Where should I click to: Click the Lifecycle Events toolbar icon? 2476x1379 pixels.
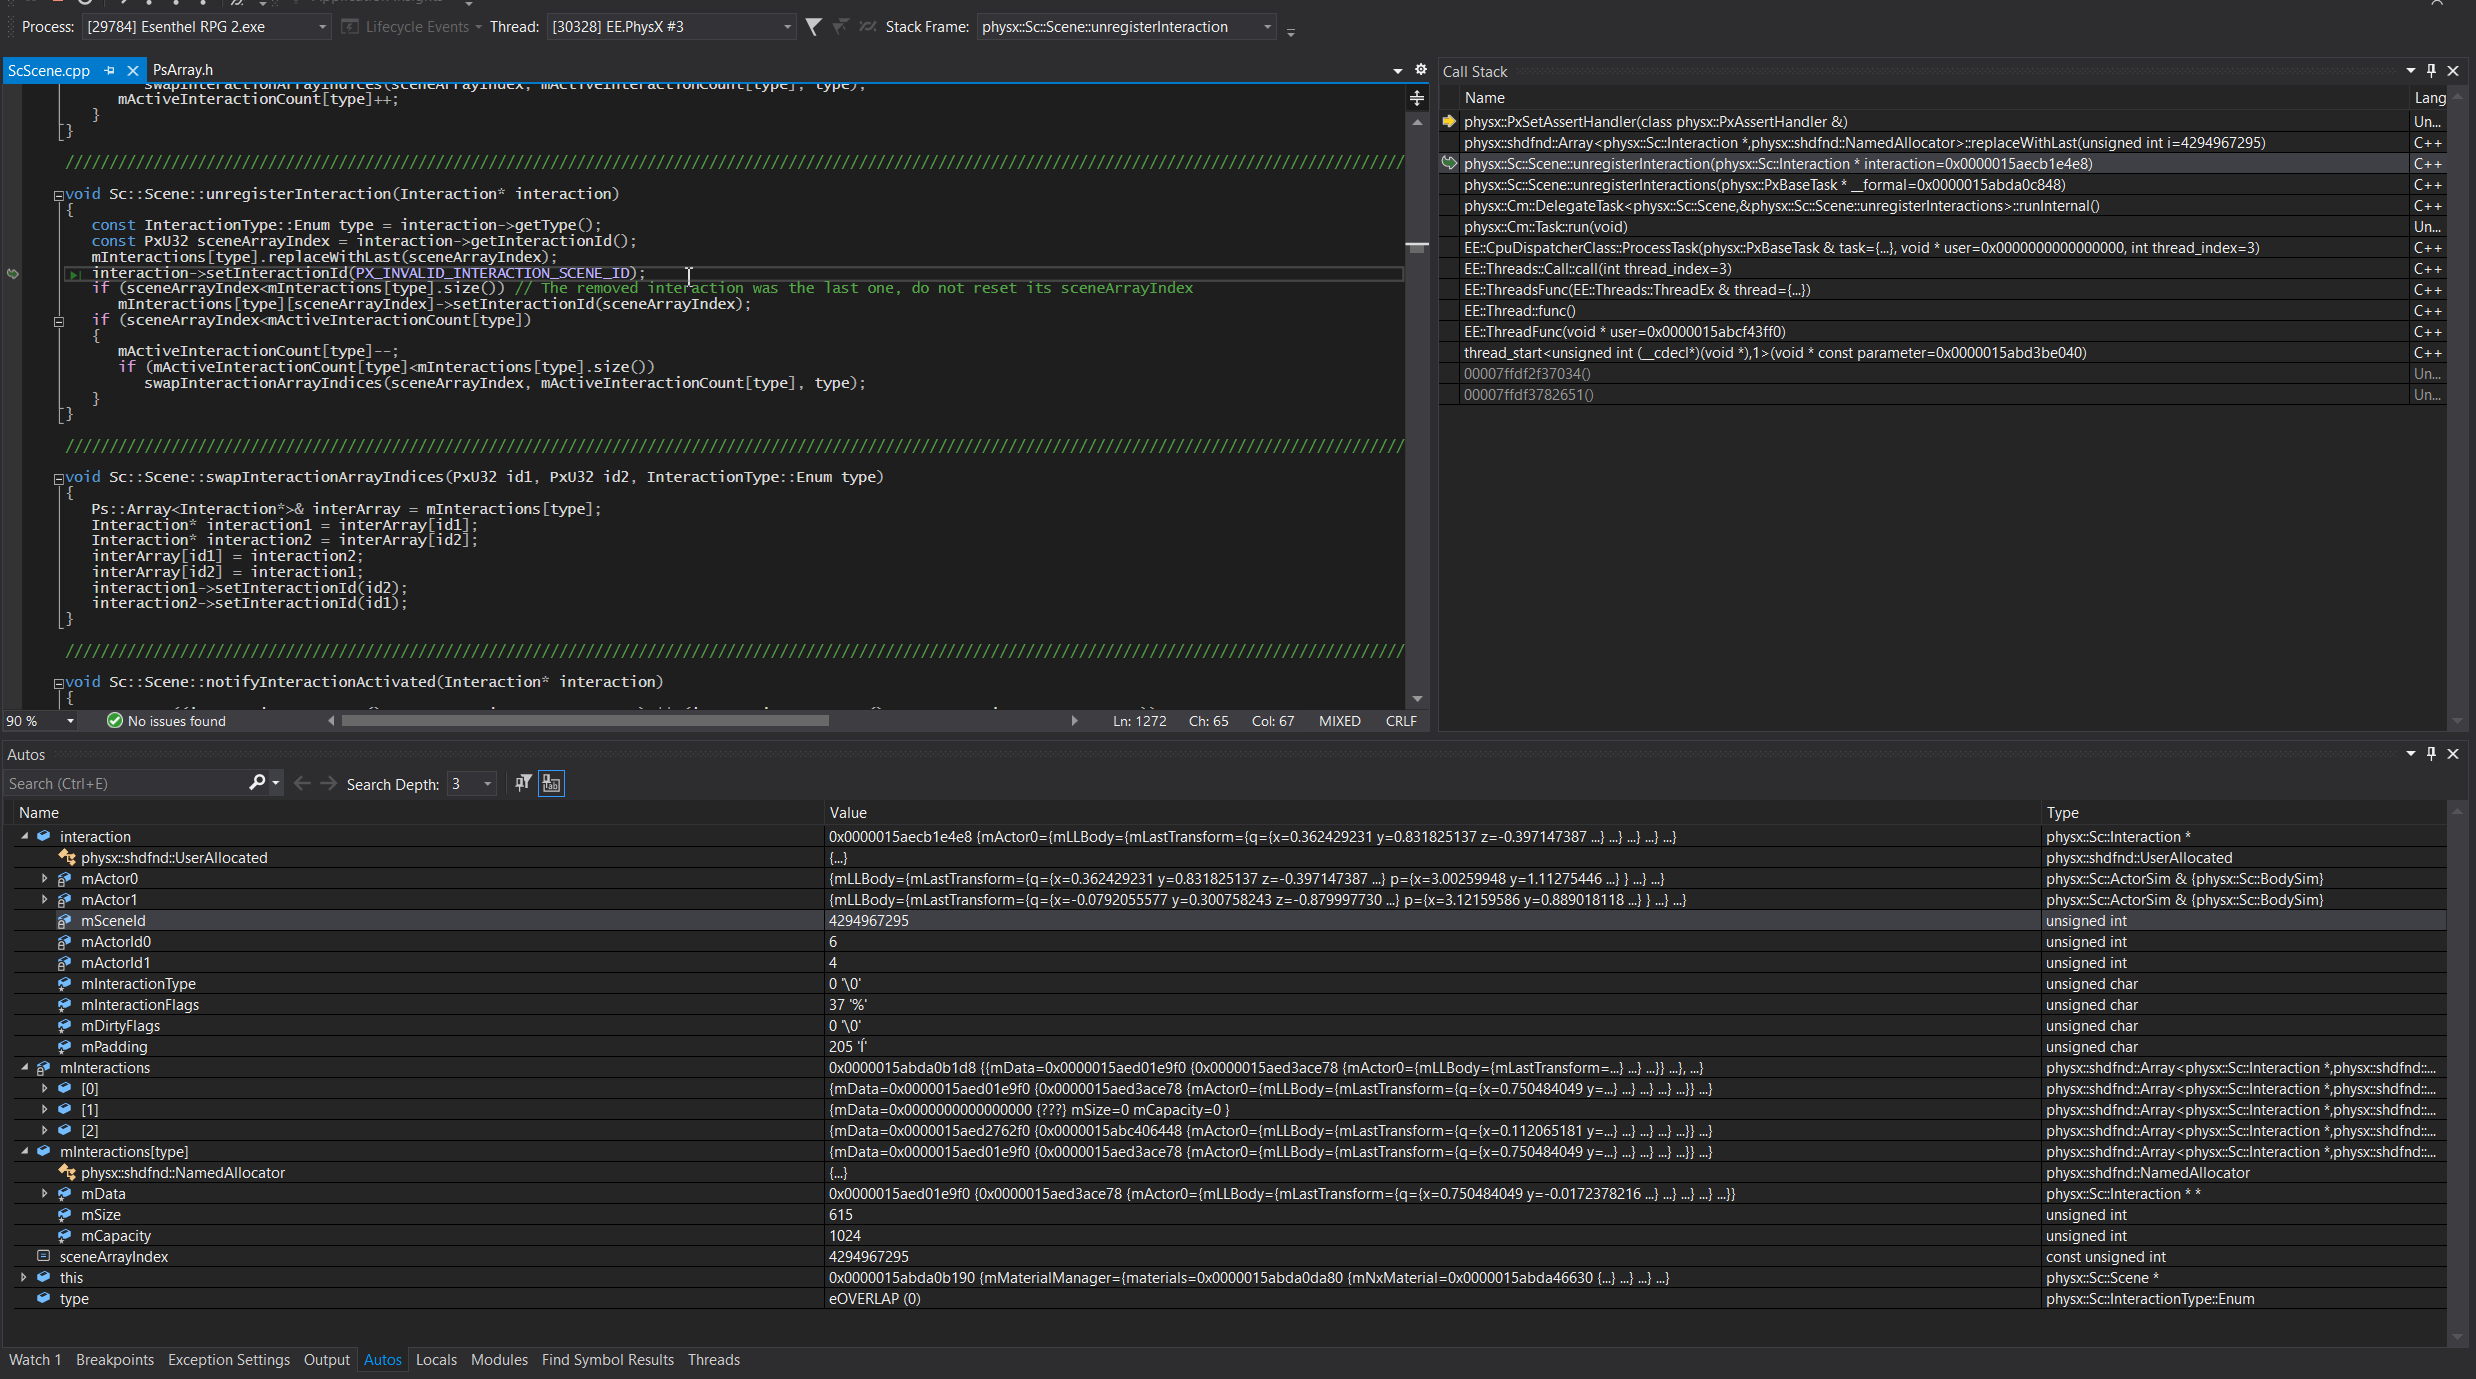[349, 27]
